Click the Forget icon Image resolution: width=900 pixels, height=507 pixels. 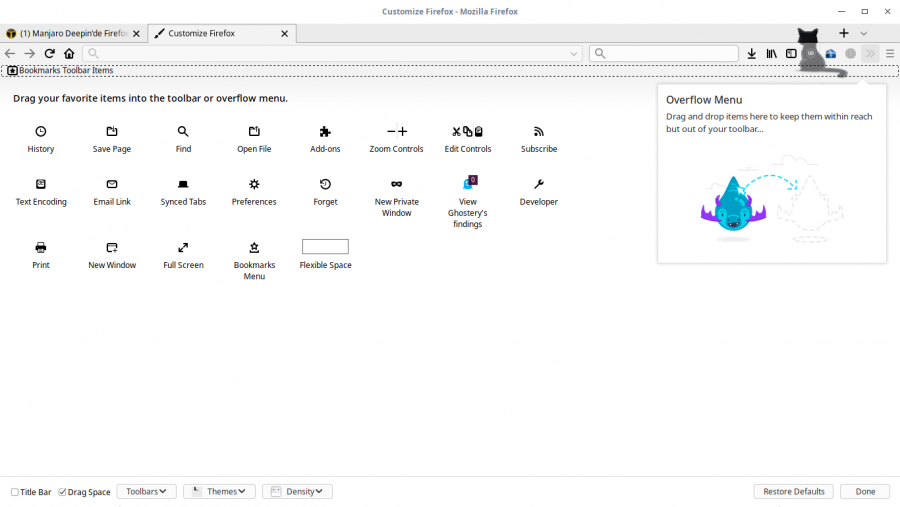pyautogui.click(x=325, y=184)
